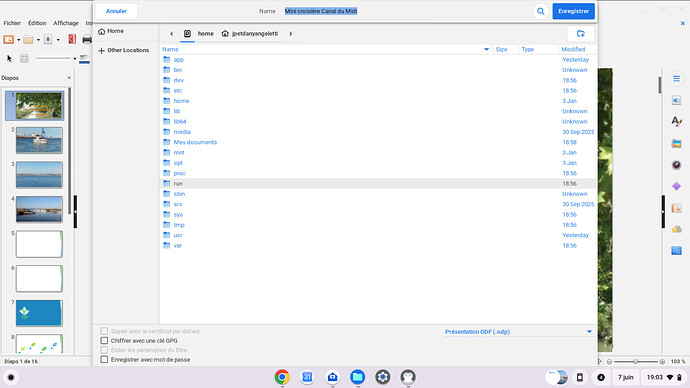690x388 pixels.
Task: Select the arrow selection tool
Action: click(9, 58)
